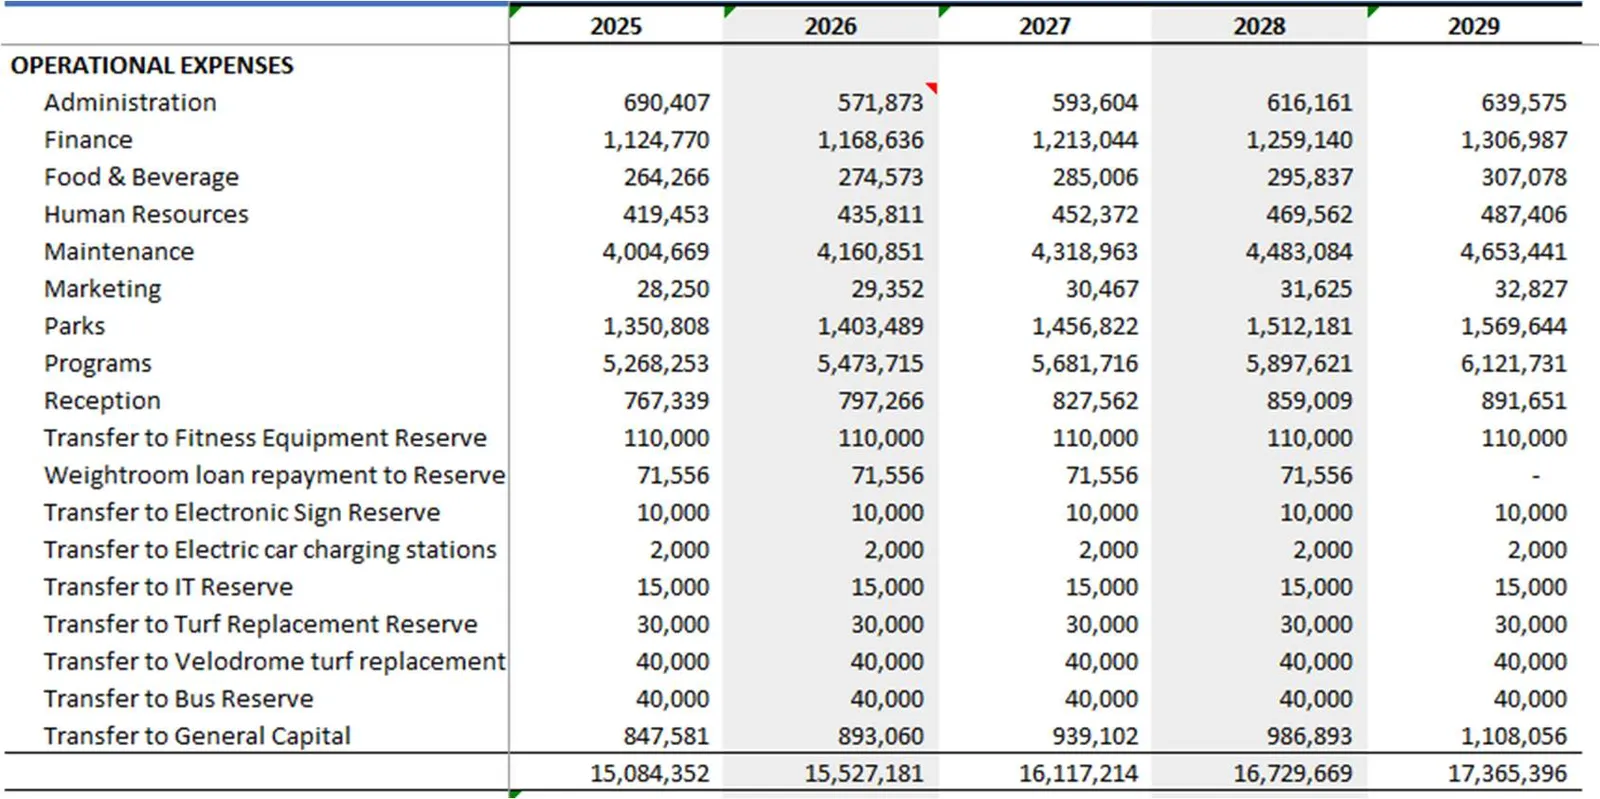Select Administration 2025 value 690,407

pyautogui.click(x=666, y=103)
